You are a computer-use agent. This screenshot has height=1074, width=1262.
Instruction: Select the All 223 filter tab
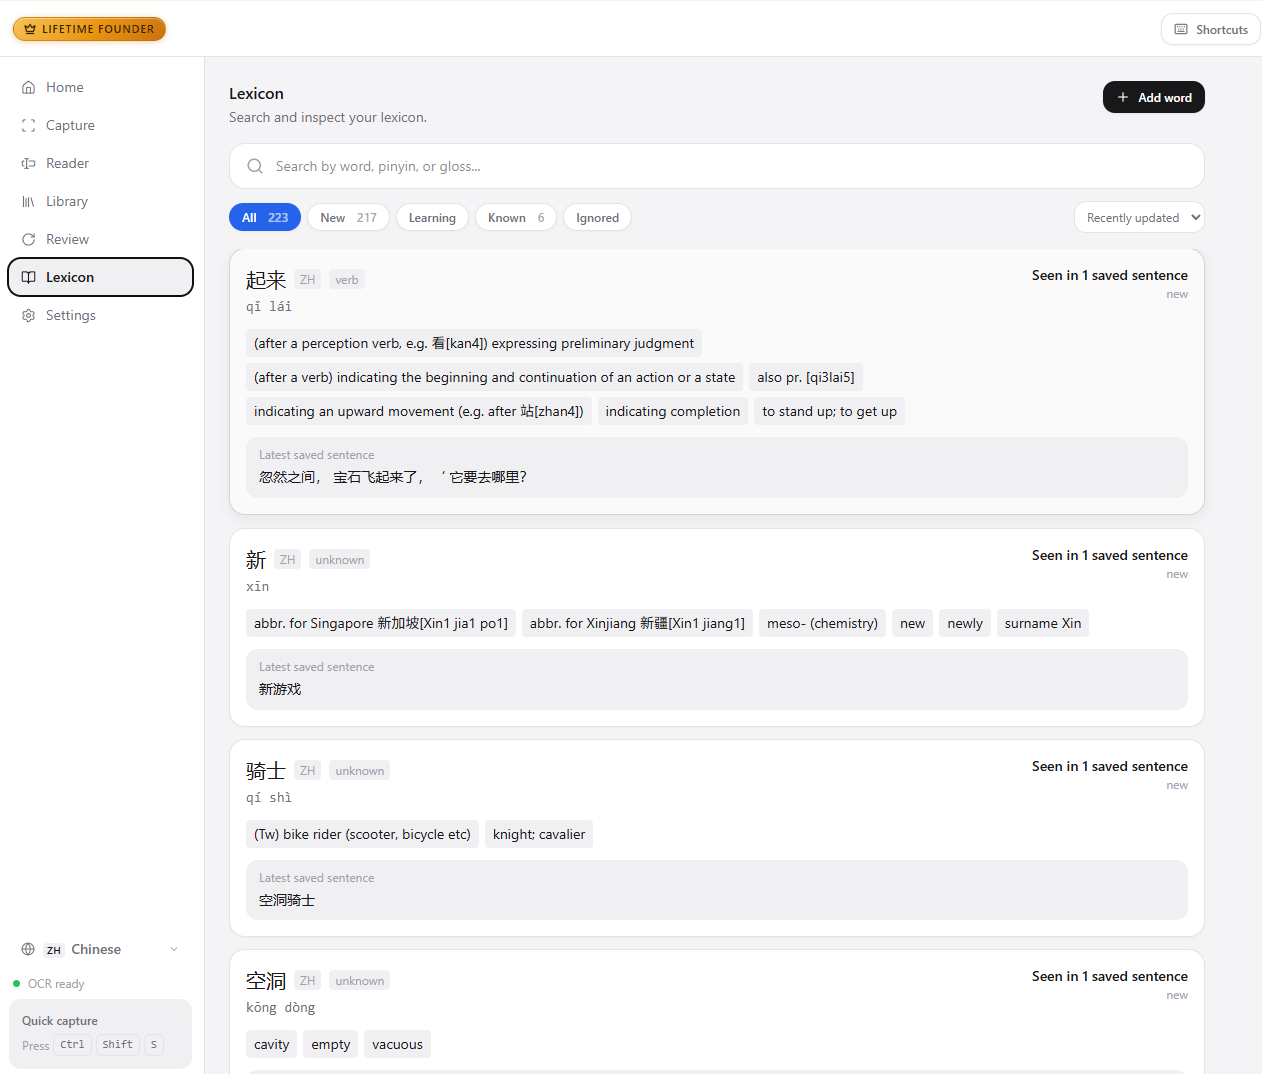265,217
